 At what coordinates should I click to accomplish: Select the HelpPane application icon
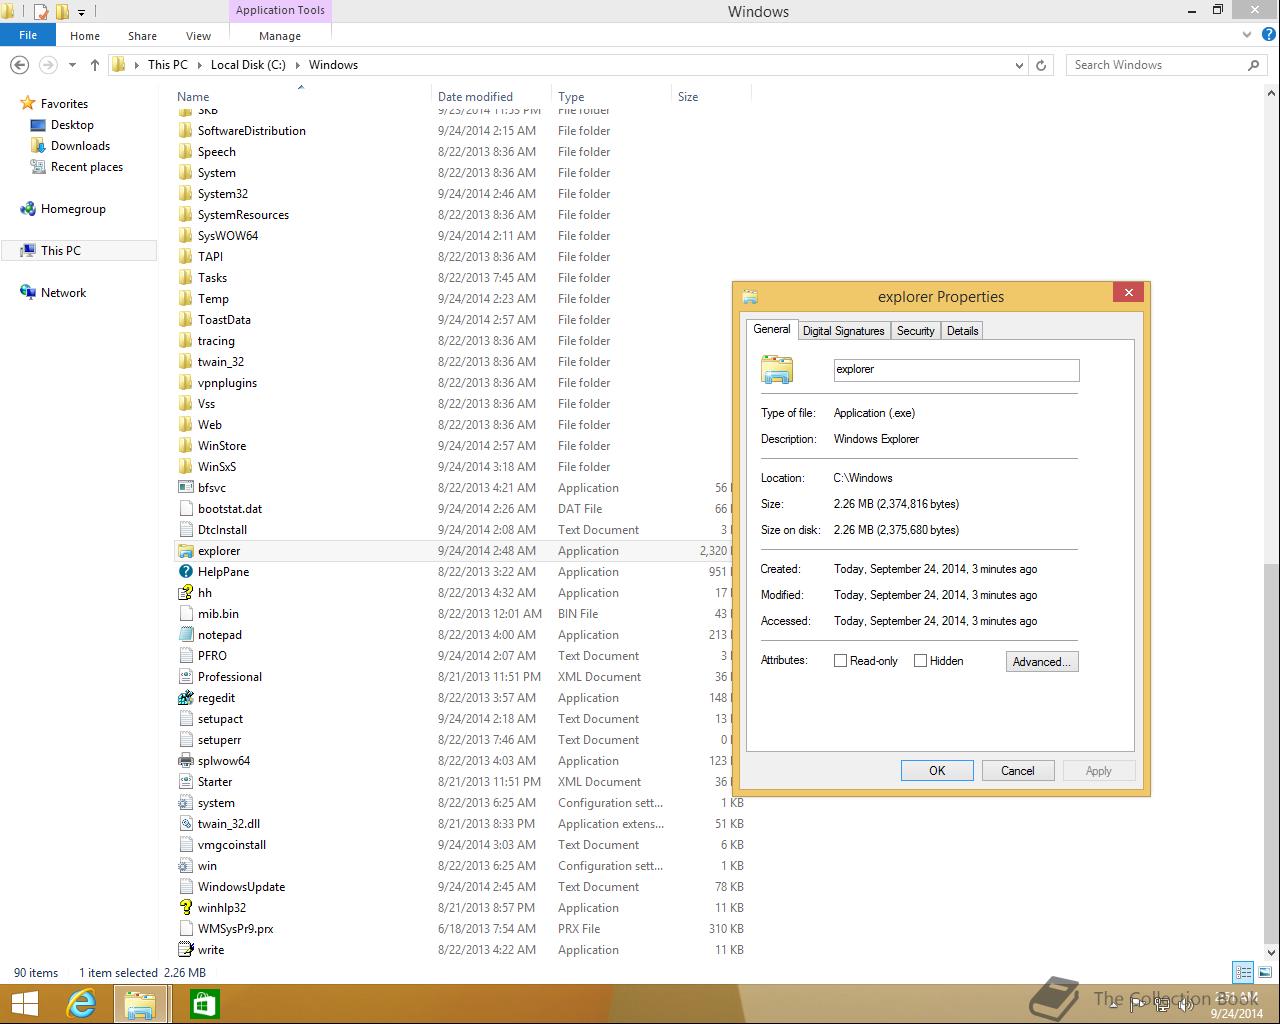pyautogui.click(x=185, y=572)
